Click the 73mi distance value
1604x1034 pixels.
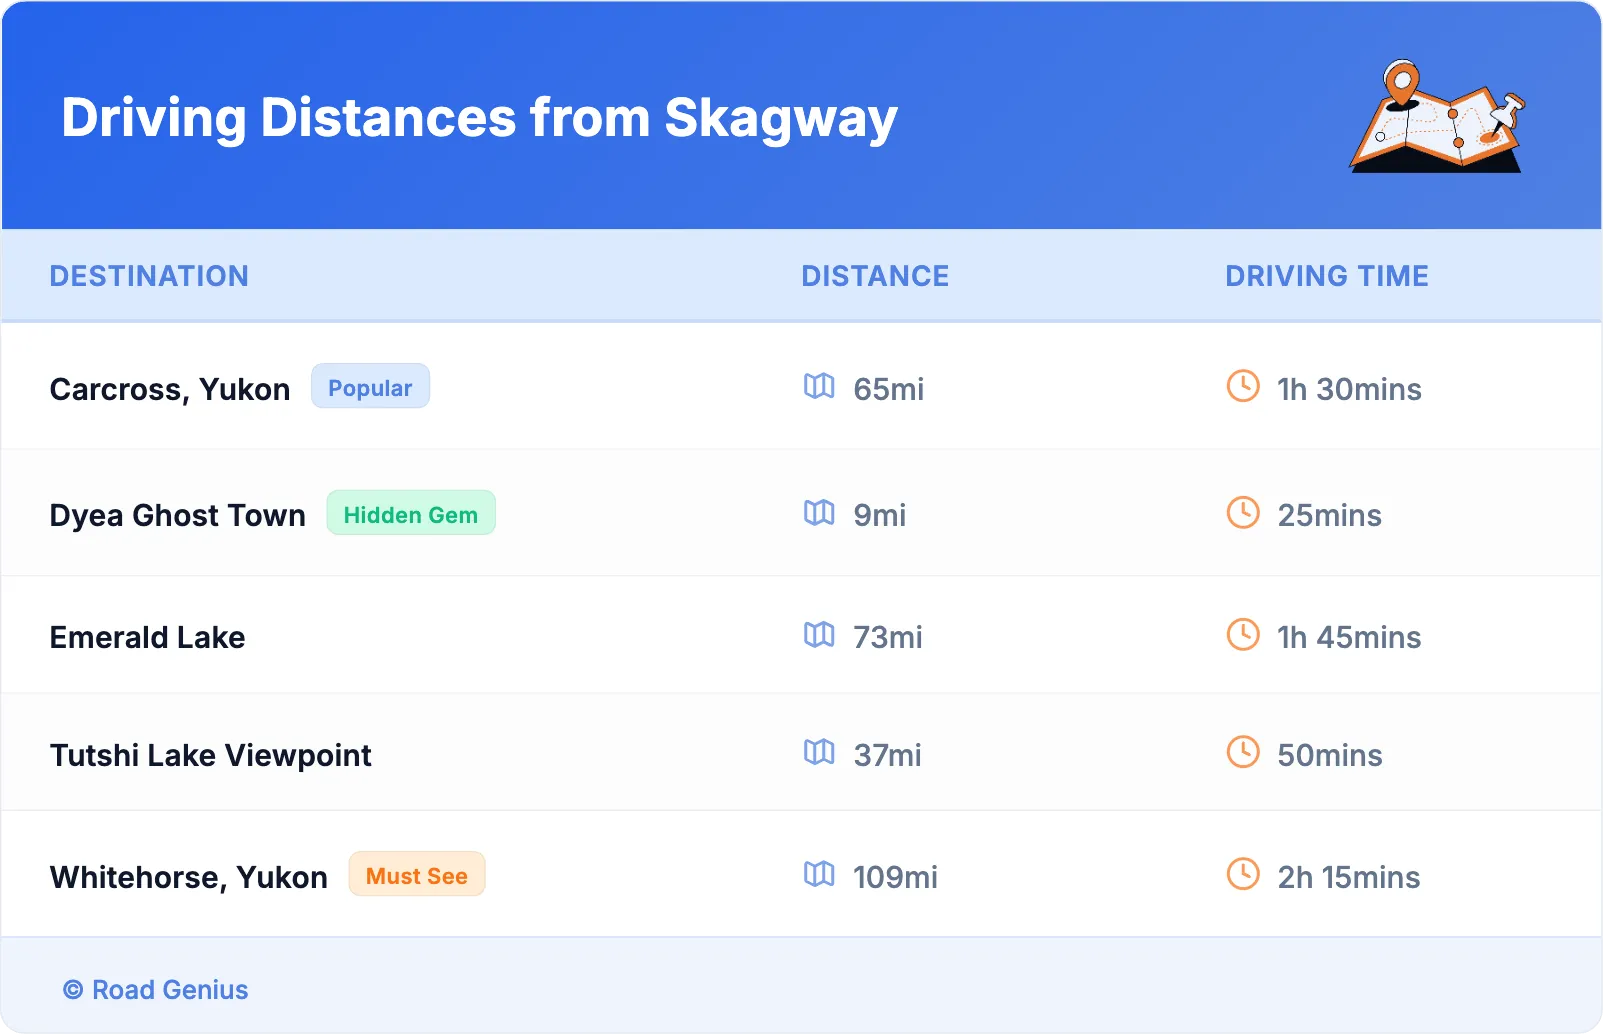coord(888,637)
